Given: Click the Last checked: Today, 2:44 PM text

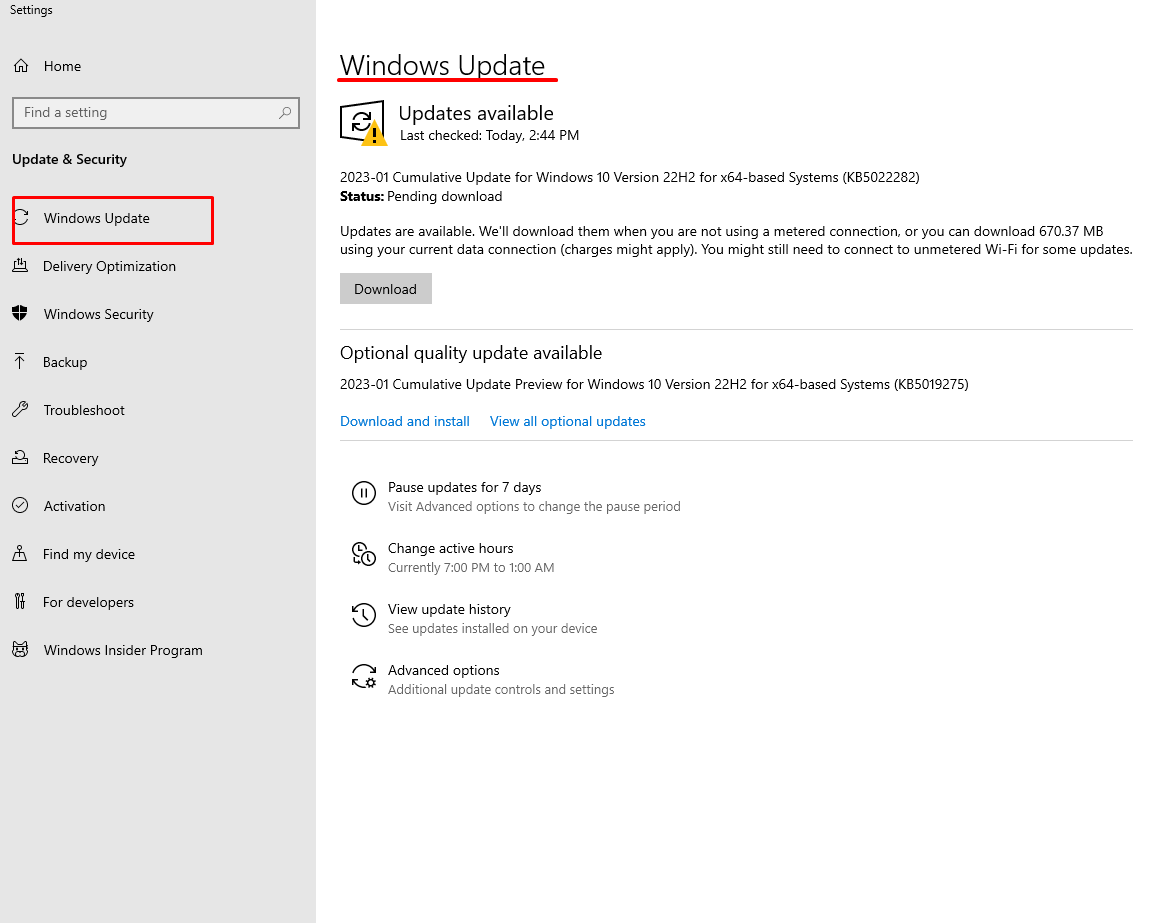Looking at the screenshot, I should [x=489, y=135].
